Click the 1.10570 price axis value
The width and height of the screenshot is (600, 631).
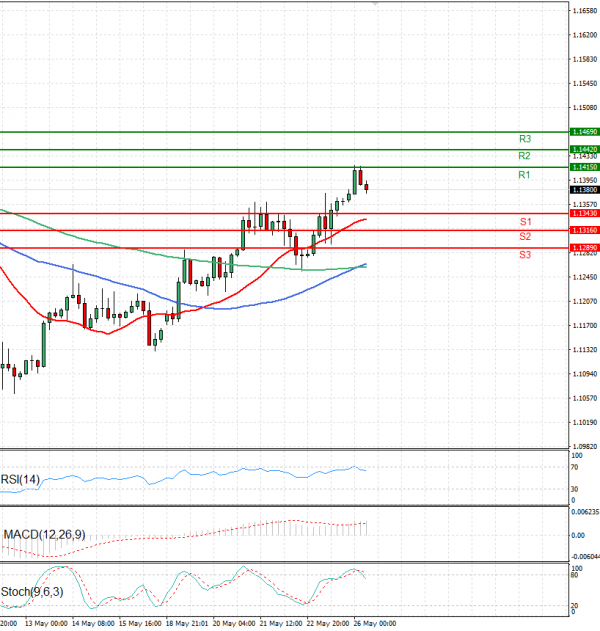point(585,398)
